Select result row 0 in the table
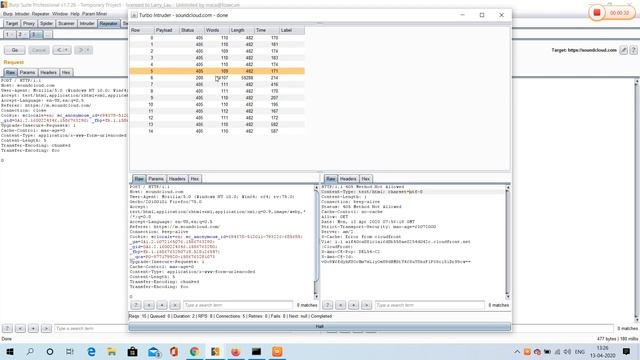 217,38
